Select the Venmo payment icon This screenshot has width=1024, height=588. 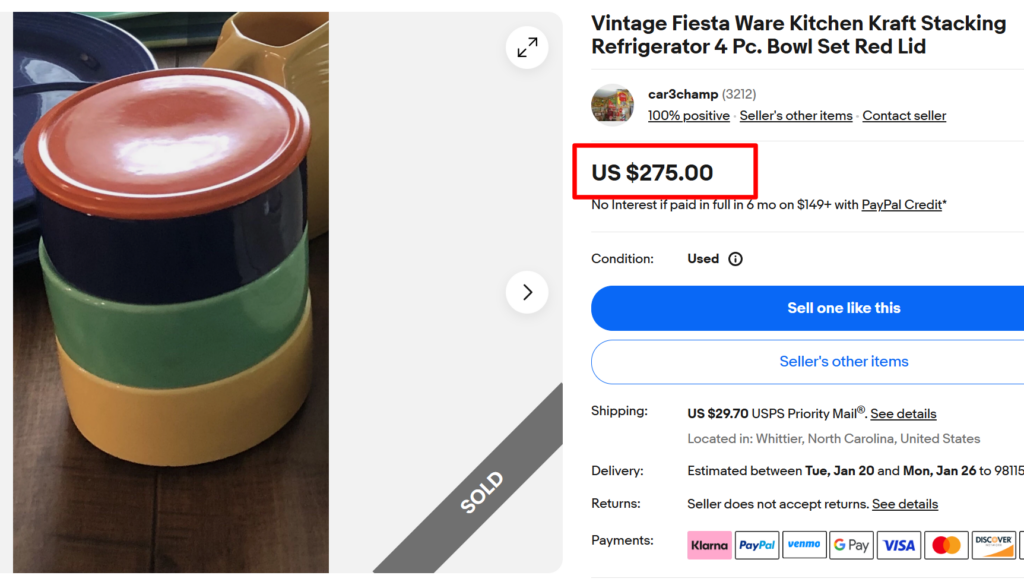[x=804, y=544]
